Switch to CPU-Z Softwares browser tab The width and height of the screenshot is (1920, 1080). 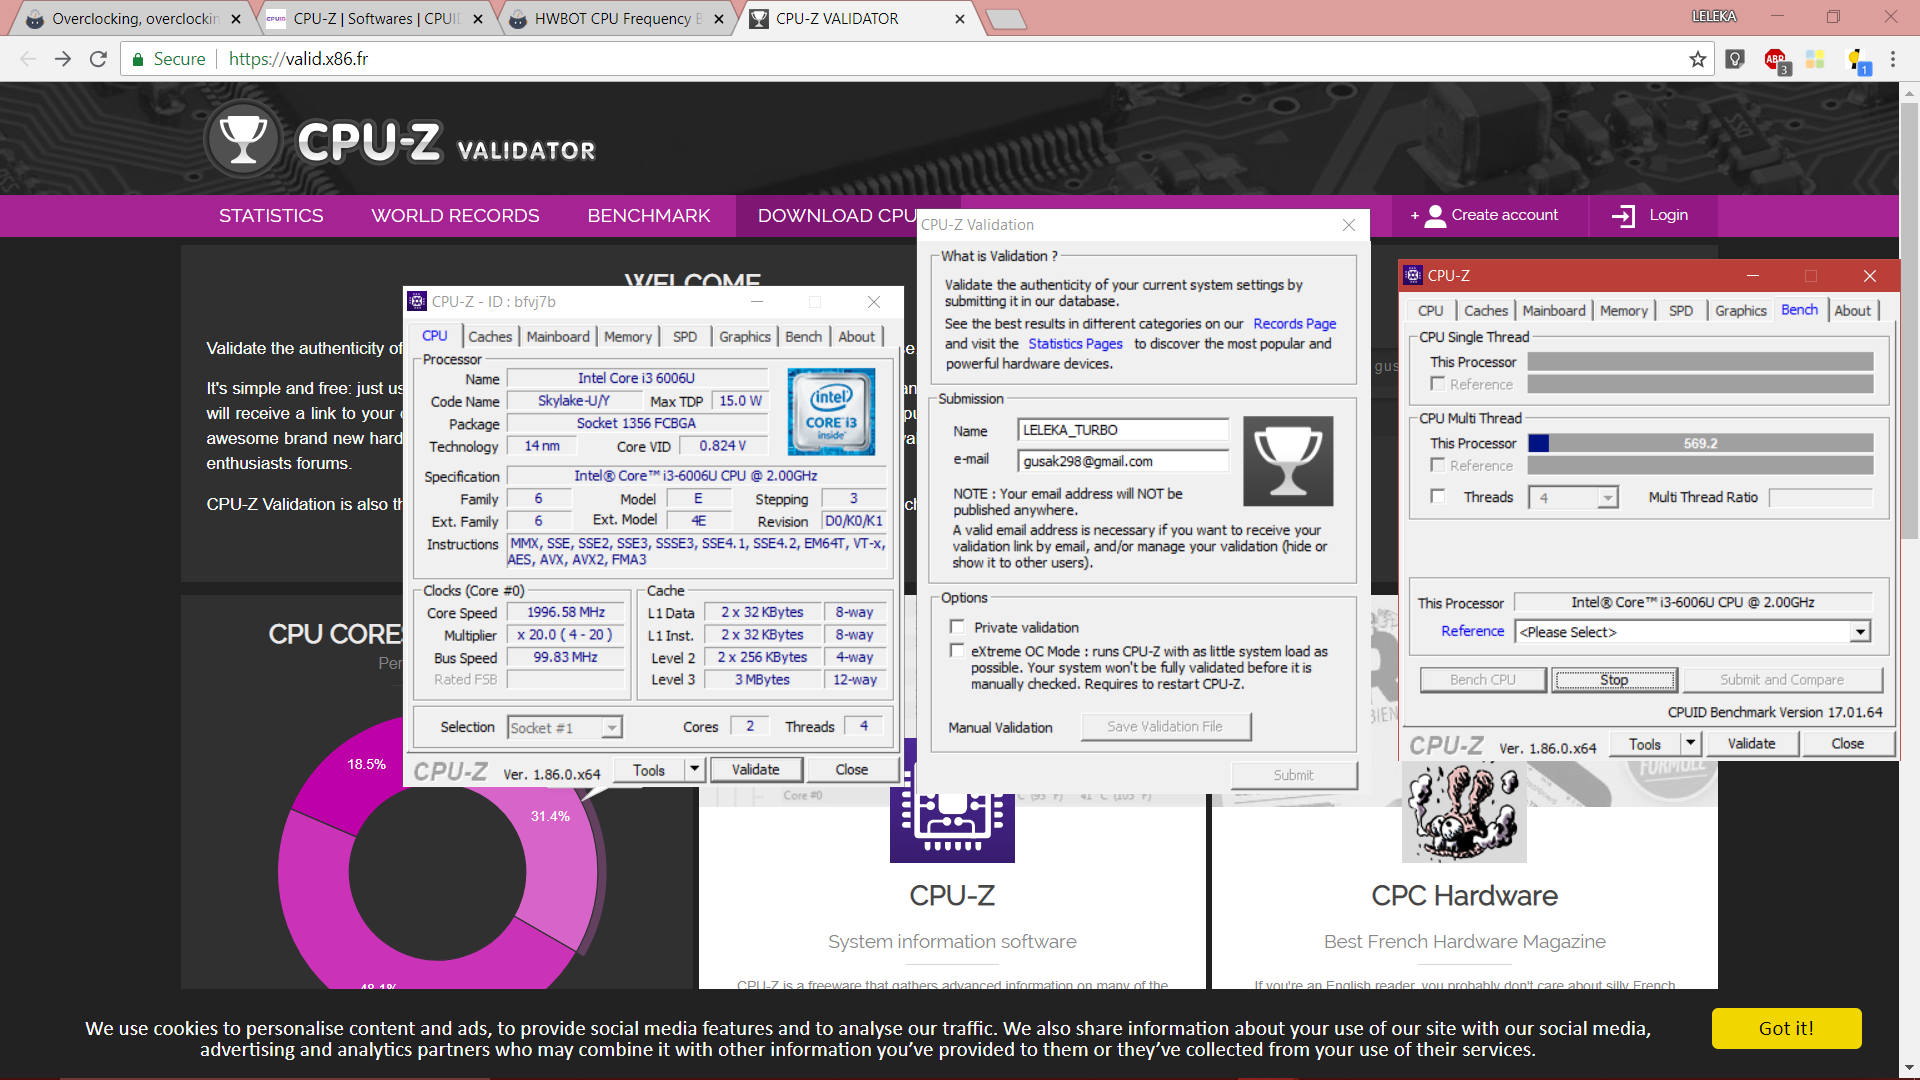pos(377,19)
